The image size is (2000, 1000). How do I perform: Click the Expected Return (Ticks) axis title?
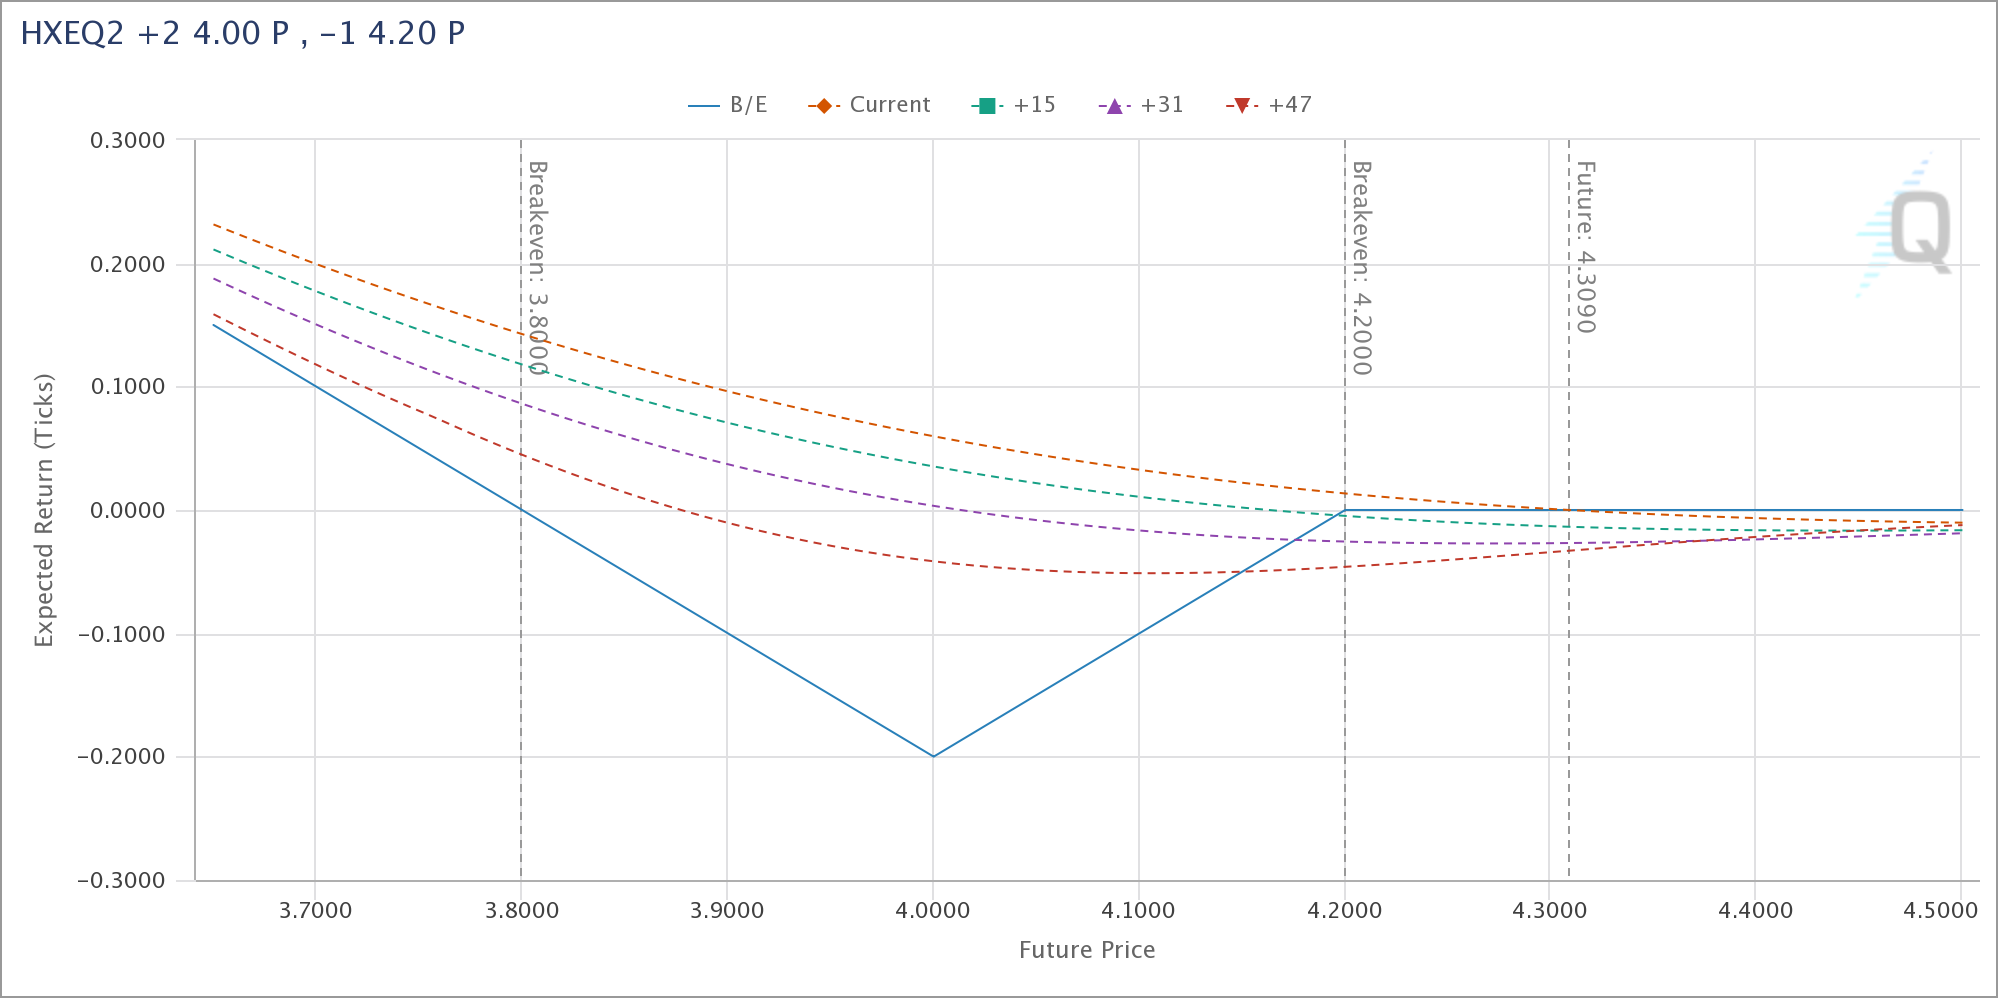coord(44,510)
